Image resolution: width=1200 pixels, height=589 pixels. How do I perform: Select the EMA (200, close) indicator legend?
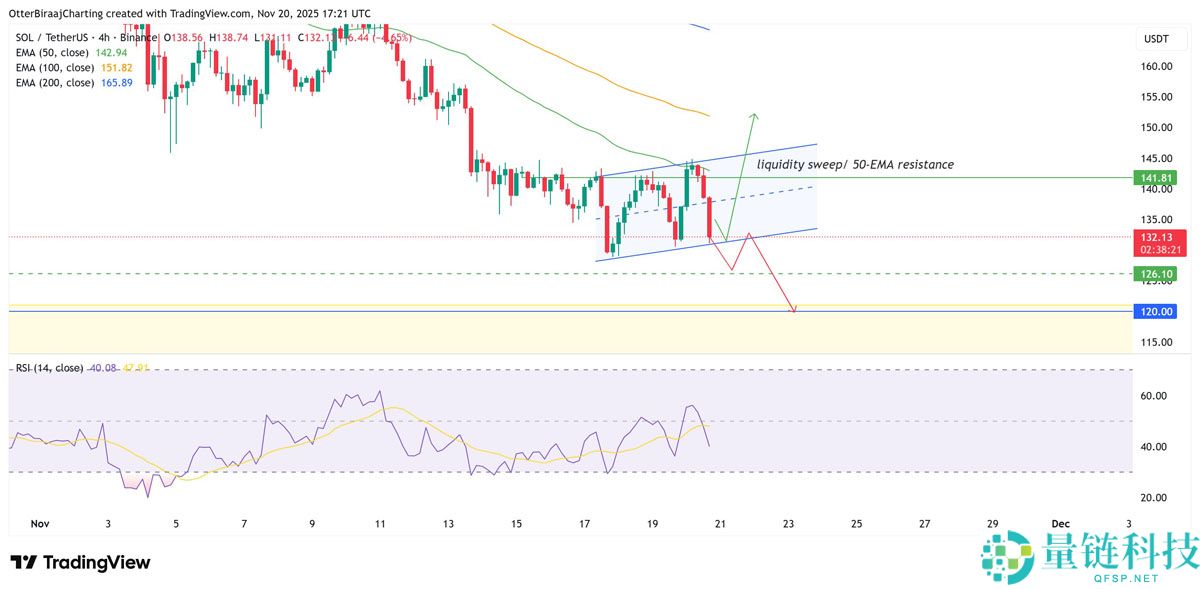(x=55, y=82)
